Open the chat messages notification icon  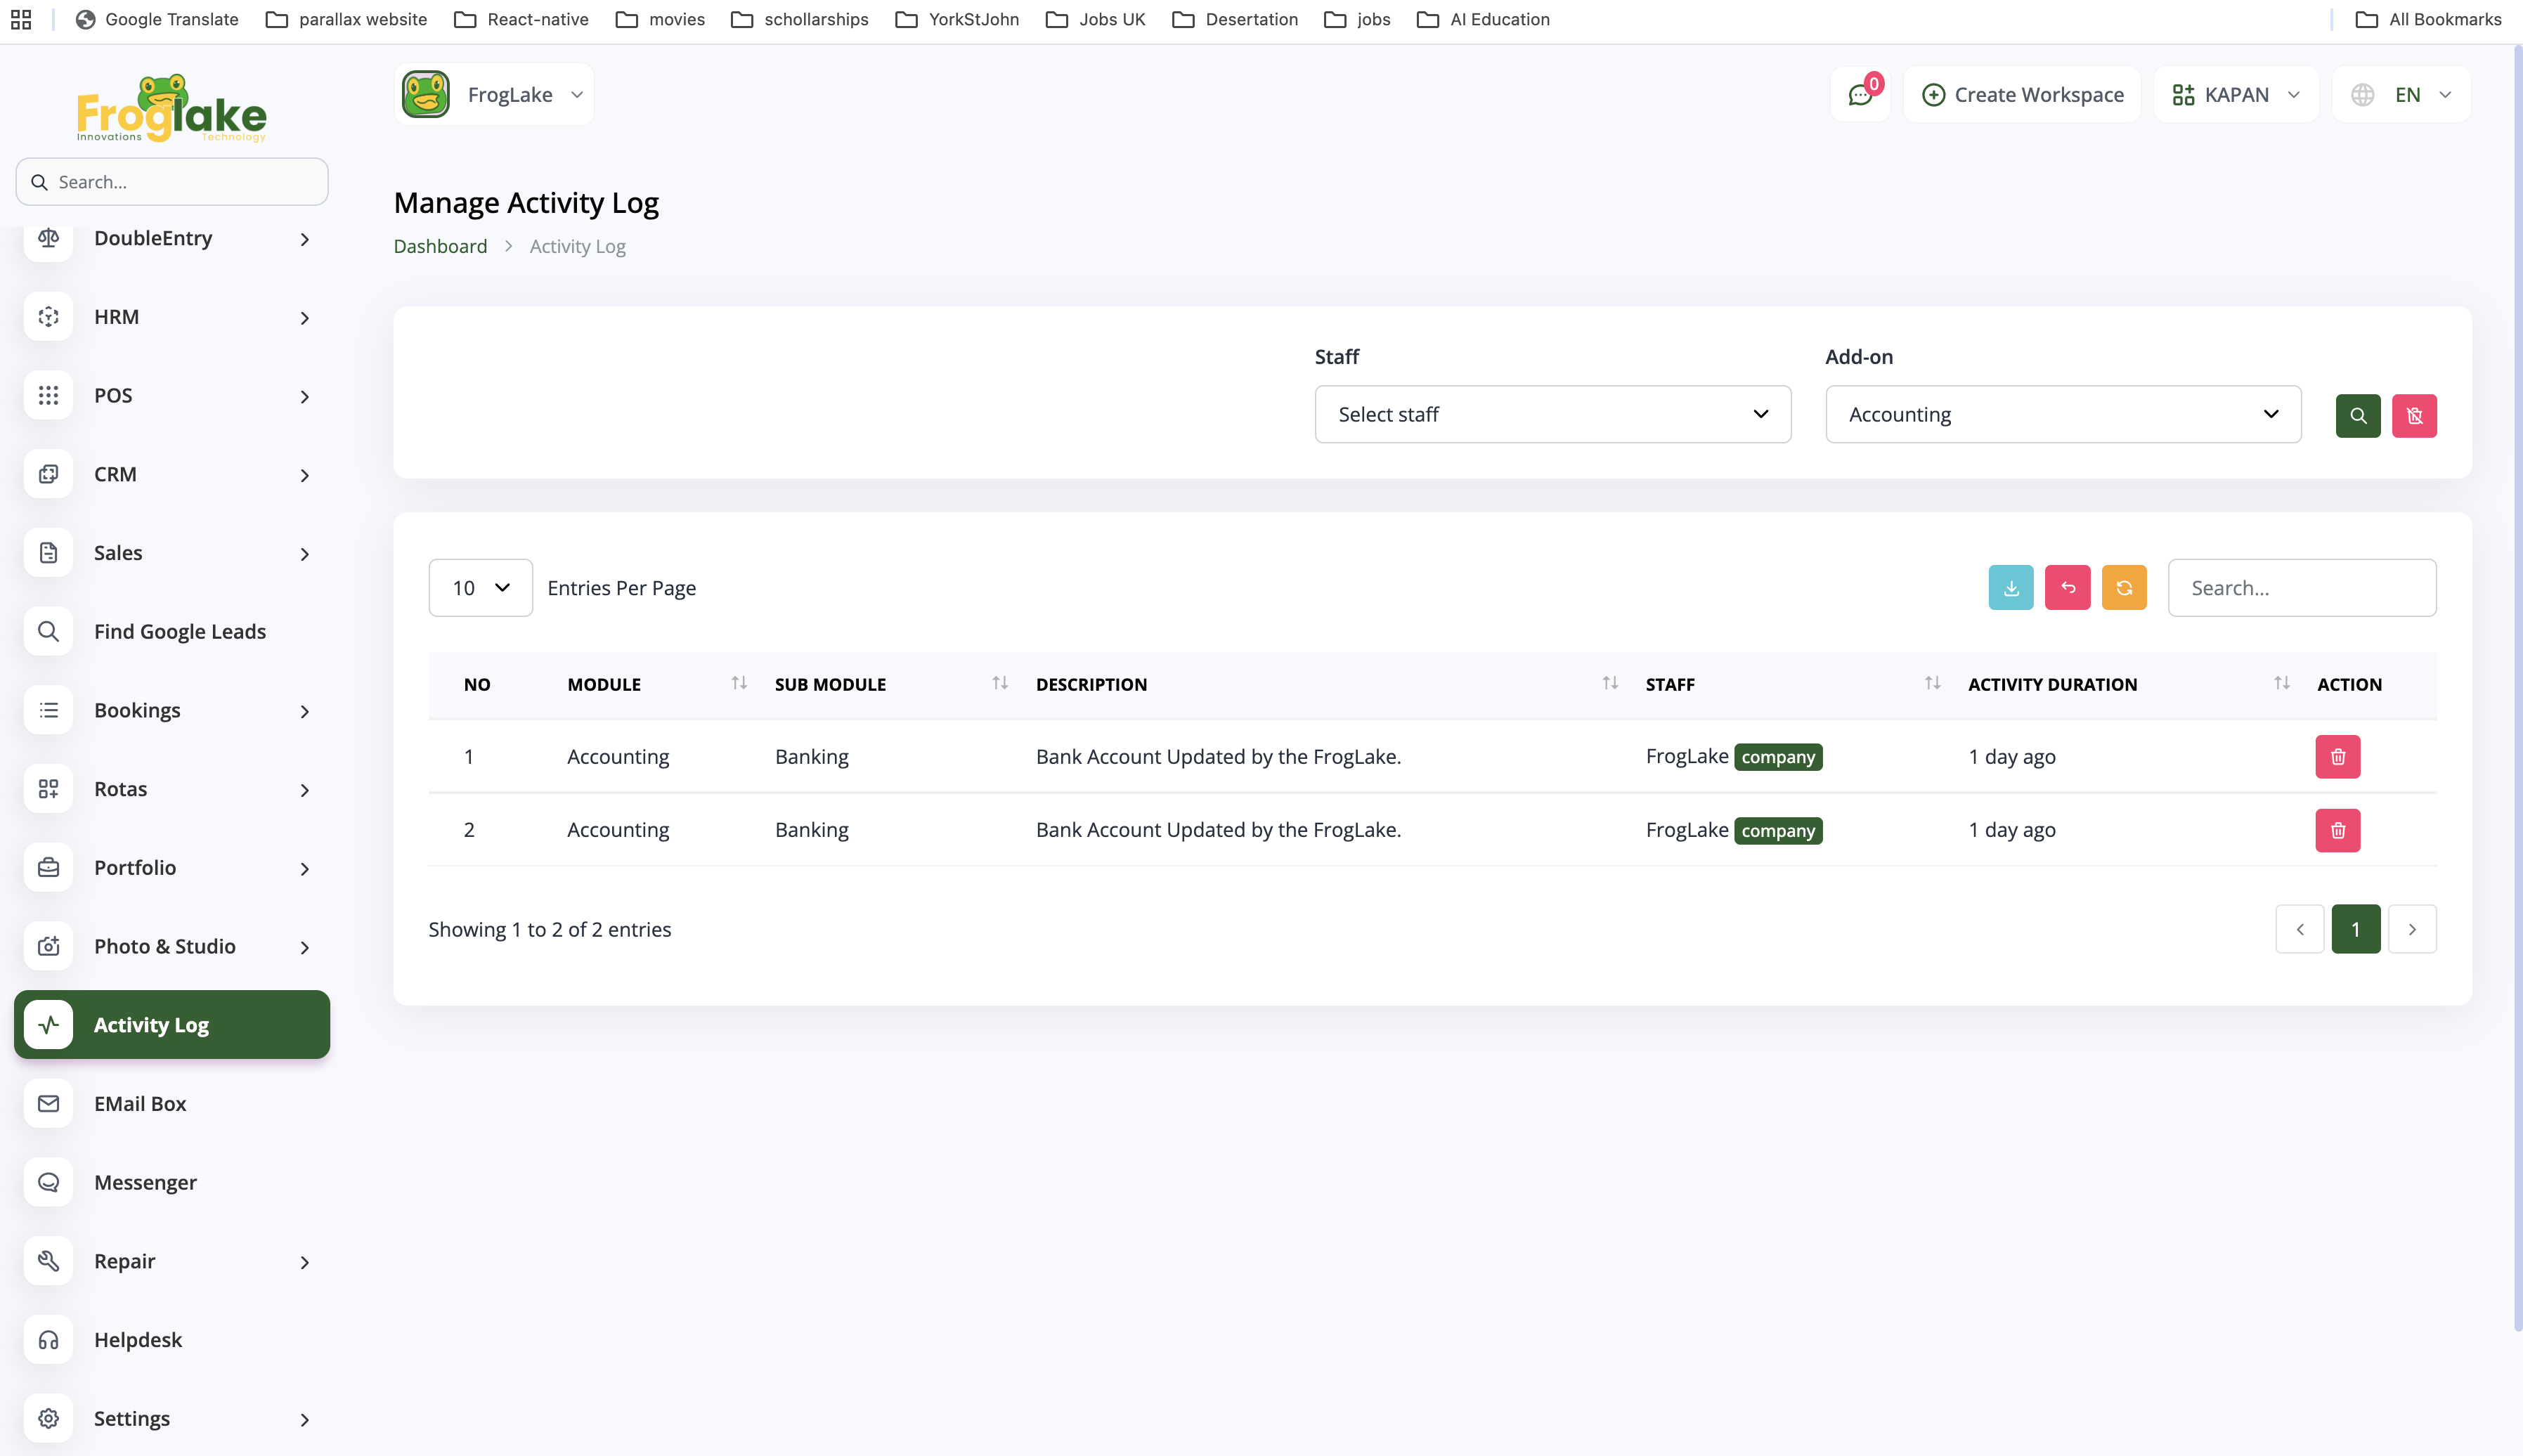click(x=1860, y=95)
